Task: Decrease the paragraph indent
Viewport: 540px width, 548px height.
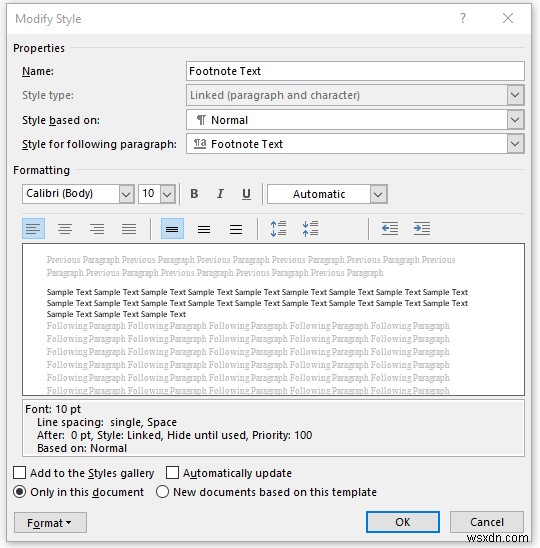Action: (390, 229)
